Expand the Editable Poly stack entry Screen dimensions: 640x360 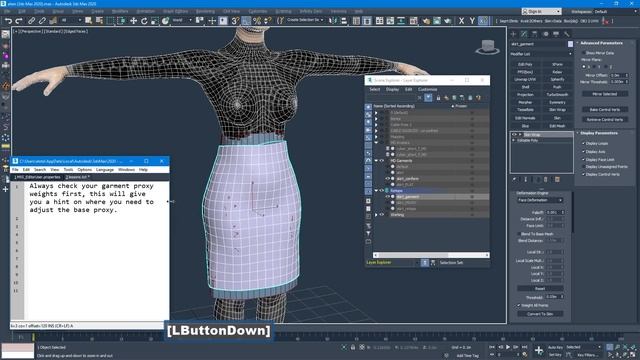click(514, 140)
